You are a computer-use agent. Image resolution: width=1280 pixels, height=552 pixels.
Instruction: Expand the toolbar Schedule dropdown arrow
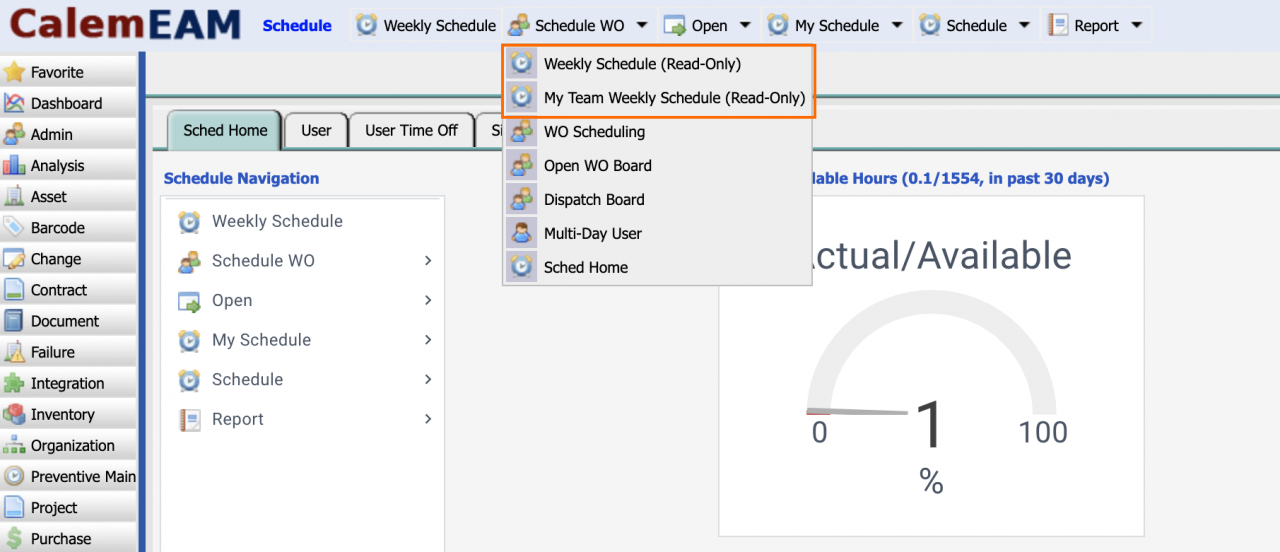[1024, 26]
